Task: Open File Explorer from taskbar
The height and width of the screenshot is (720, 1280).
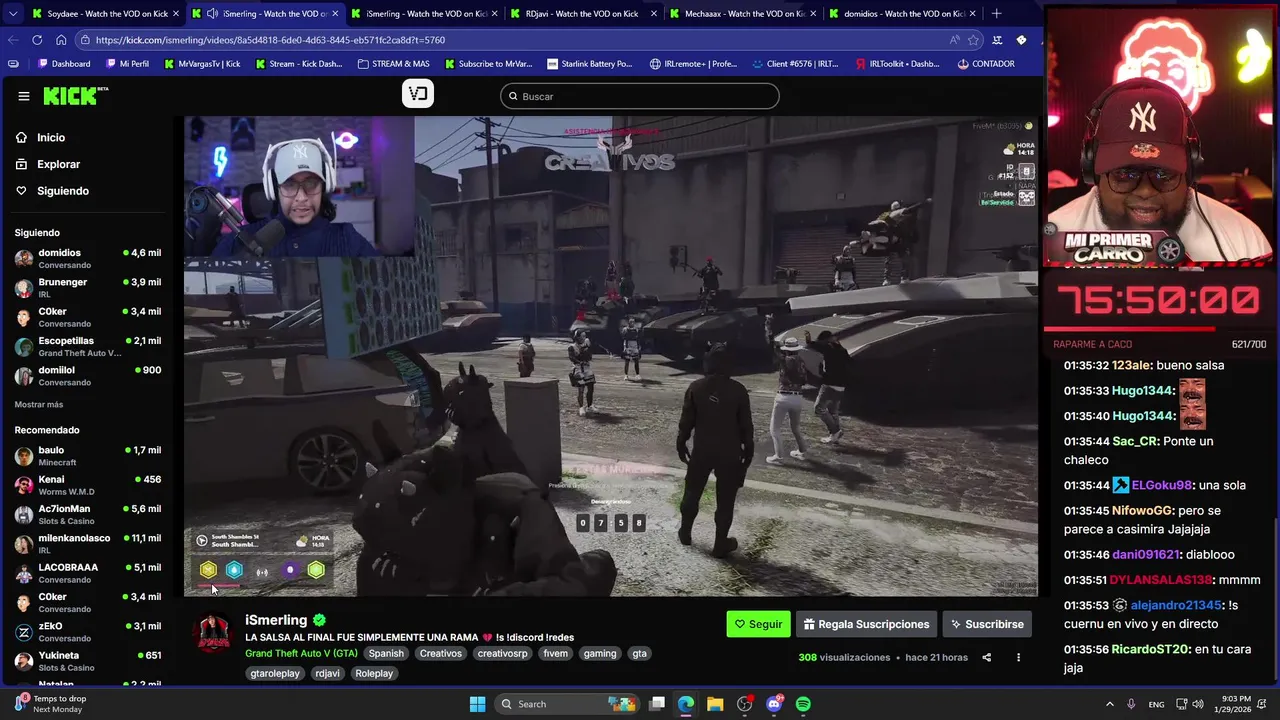Action: pos(715,704)
